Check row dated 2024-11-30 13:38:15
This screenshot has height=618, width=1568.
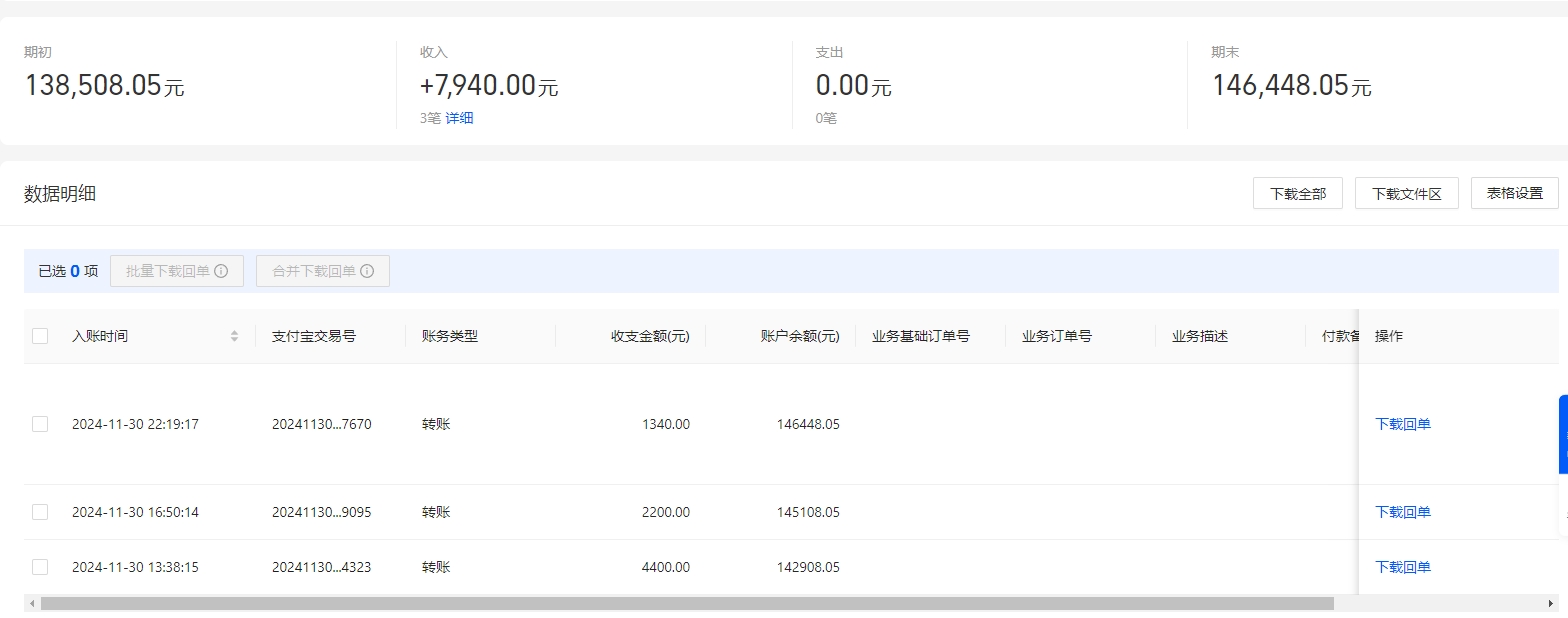tap(40, 567)
